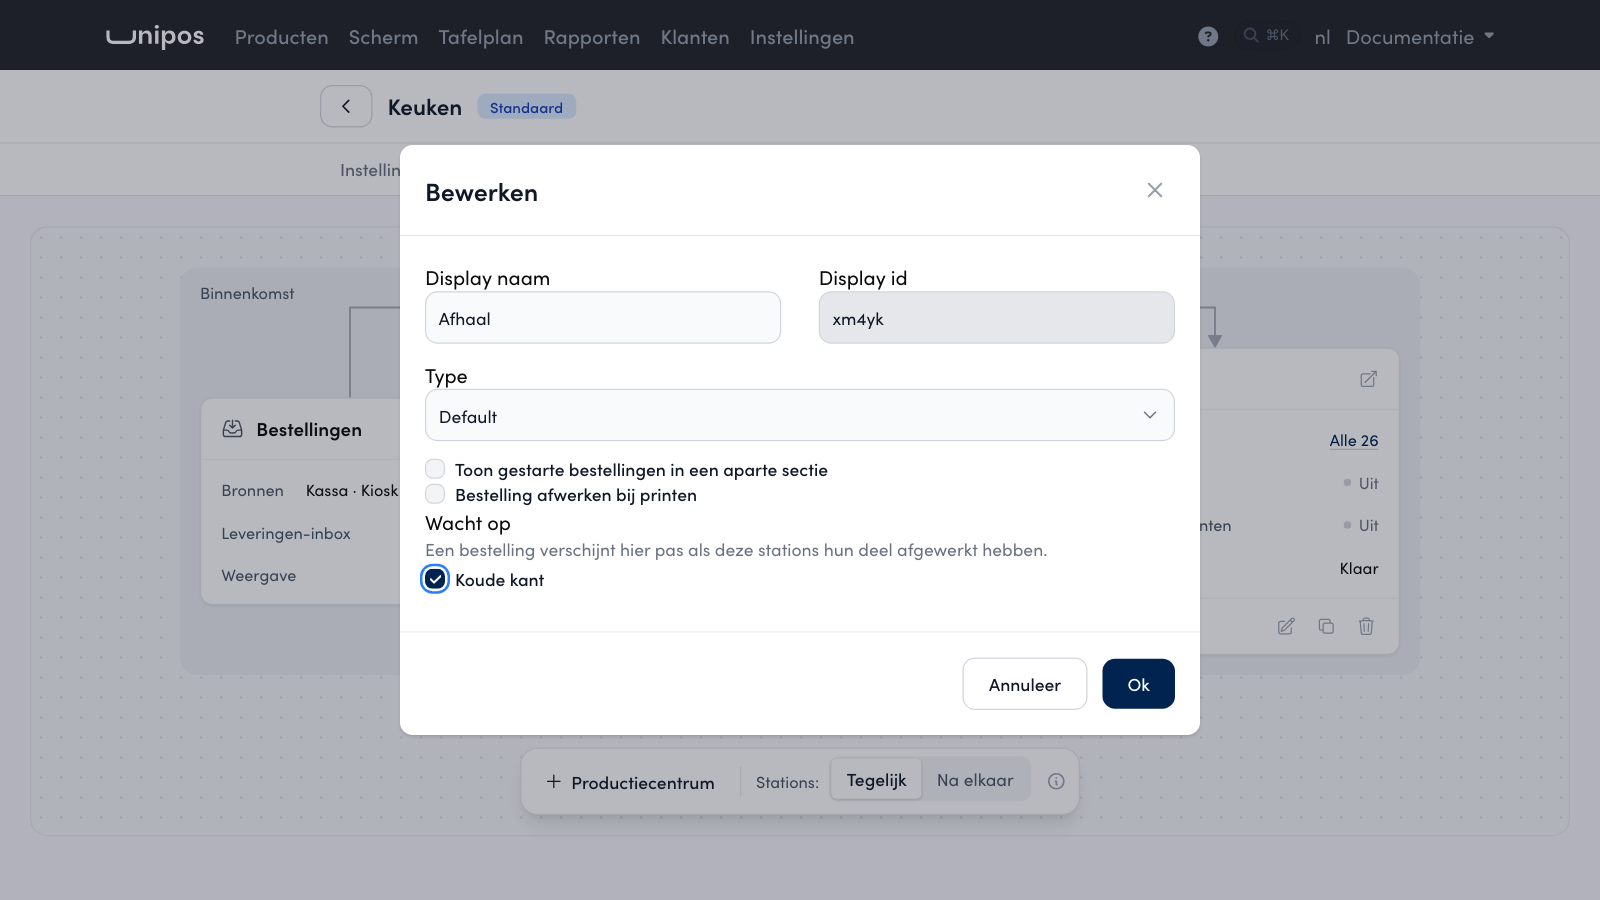
Task: Duplicate the station with the copy icon
Action: (x=1326, y=626)
